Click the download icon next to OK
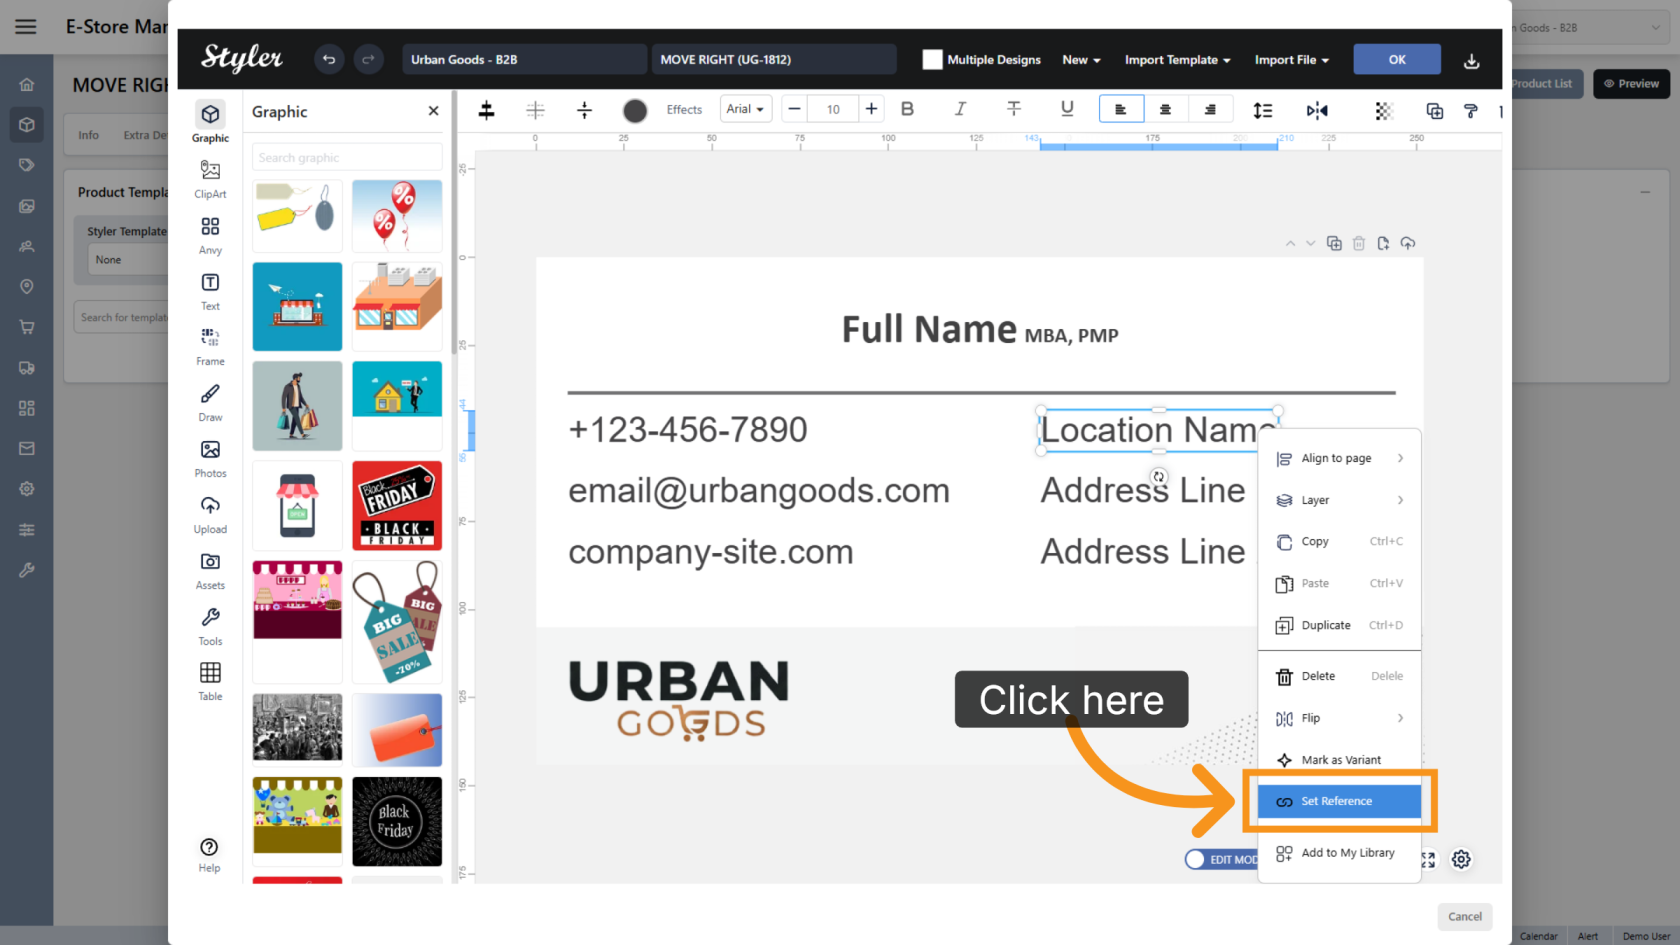This screenshot has height=945, width=1680. coord(1471,61)
